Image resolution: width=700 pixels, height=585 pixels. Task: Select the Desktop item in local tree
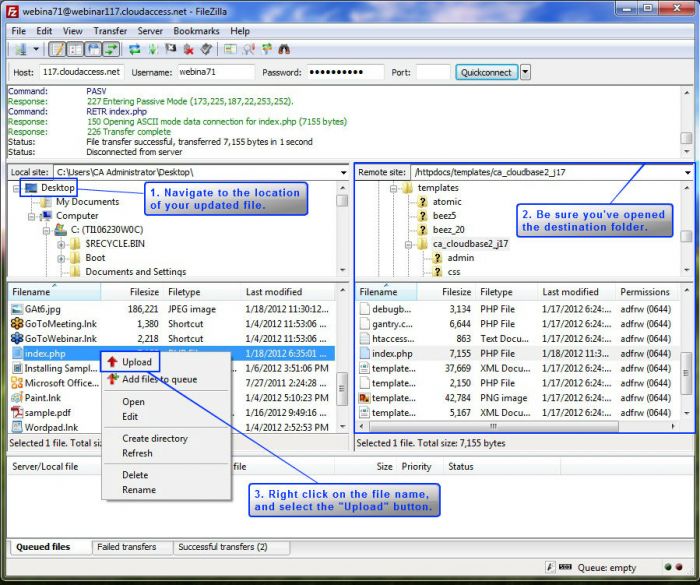(x=58, y=188)
